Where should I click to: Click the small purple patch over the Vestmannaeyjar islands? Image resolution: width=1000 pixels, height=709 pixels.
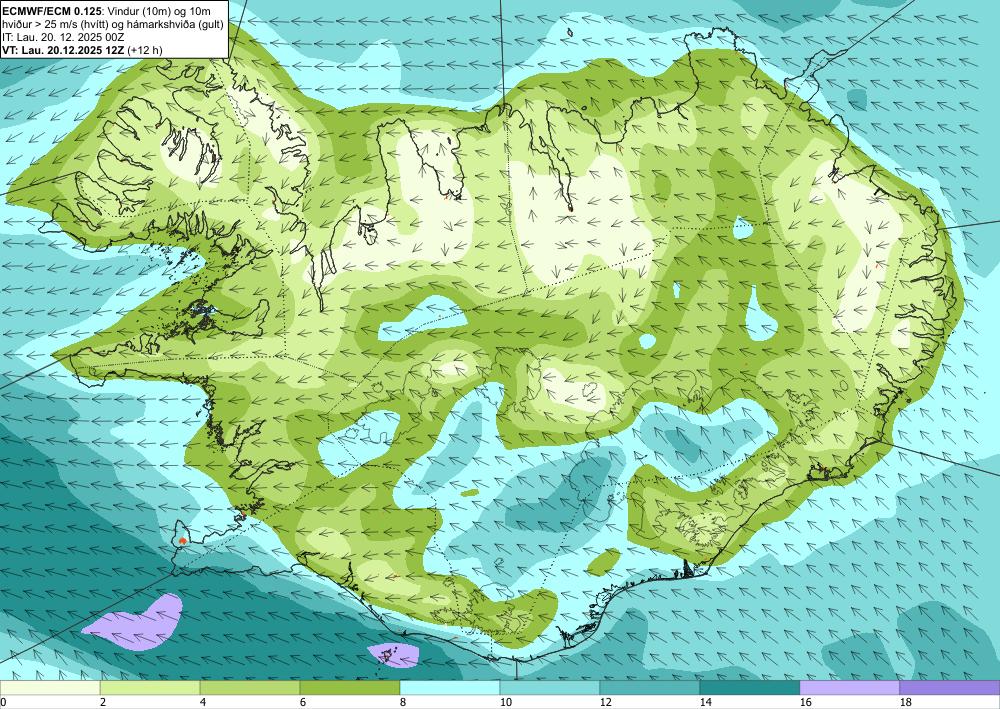393,654
